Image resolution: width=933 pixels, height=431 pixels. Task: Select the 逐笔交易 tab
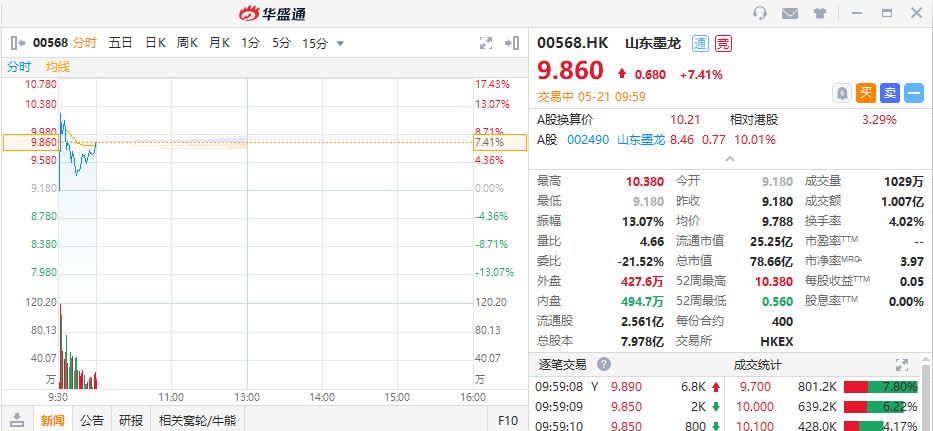point(562,364)
